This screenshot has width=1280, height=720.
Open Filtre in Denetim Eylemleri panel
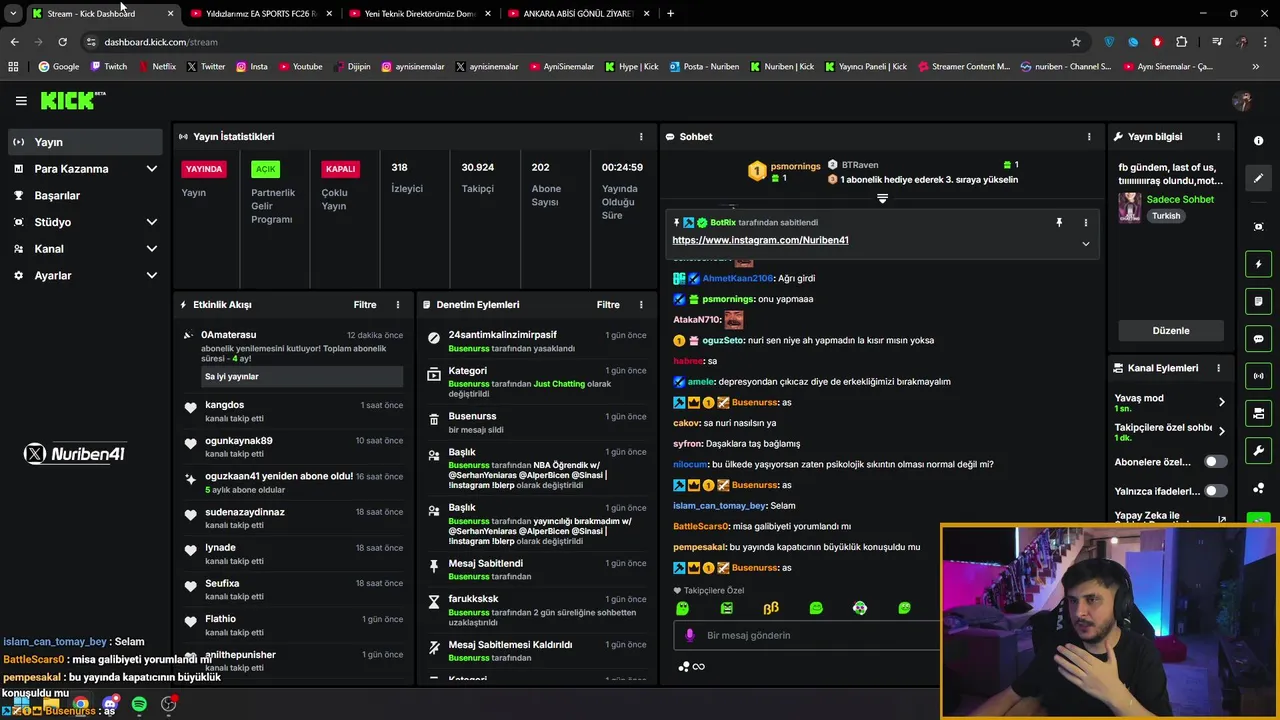tap(608, 305)
